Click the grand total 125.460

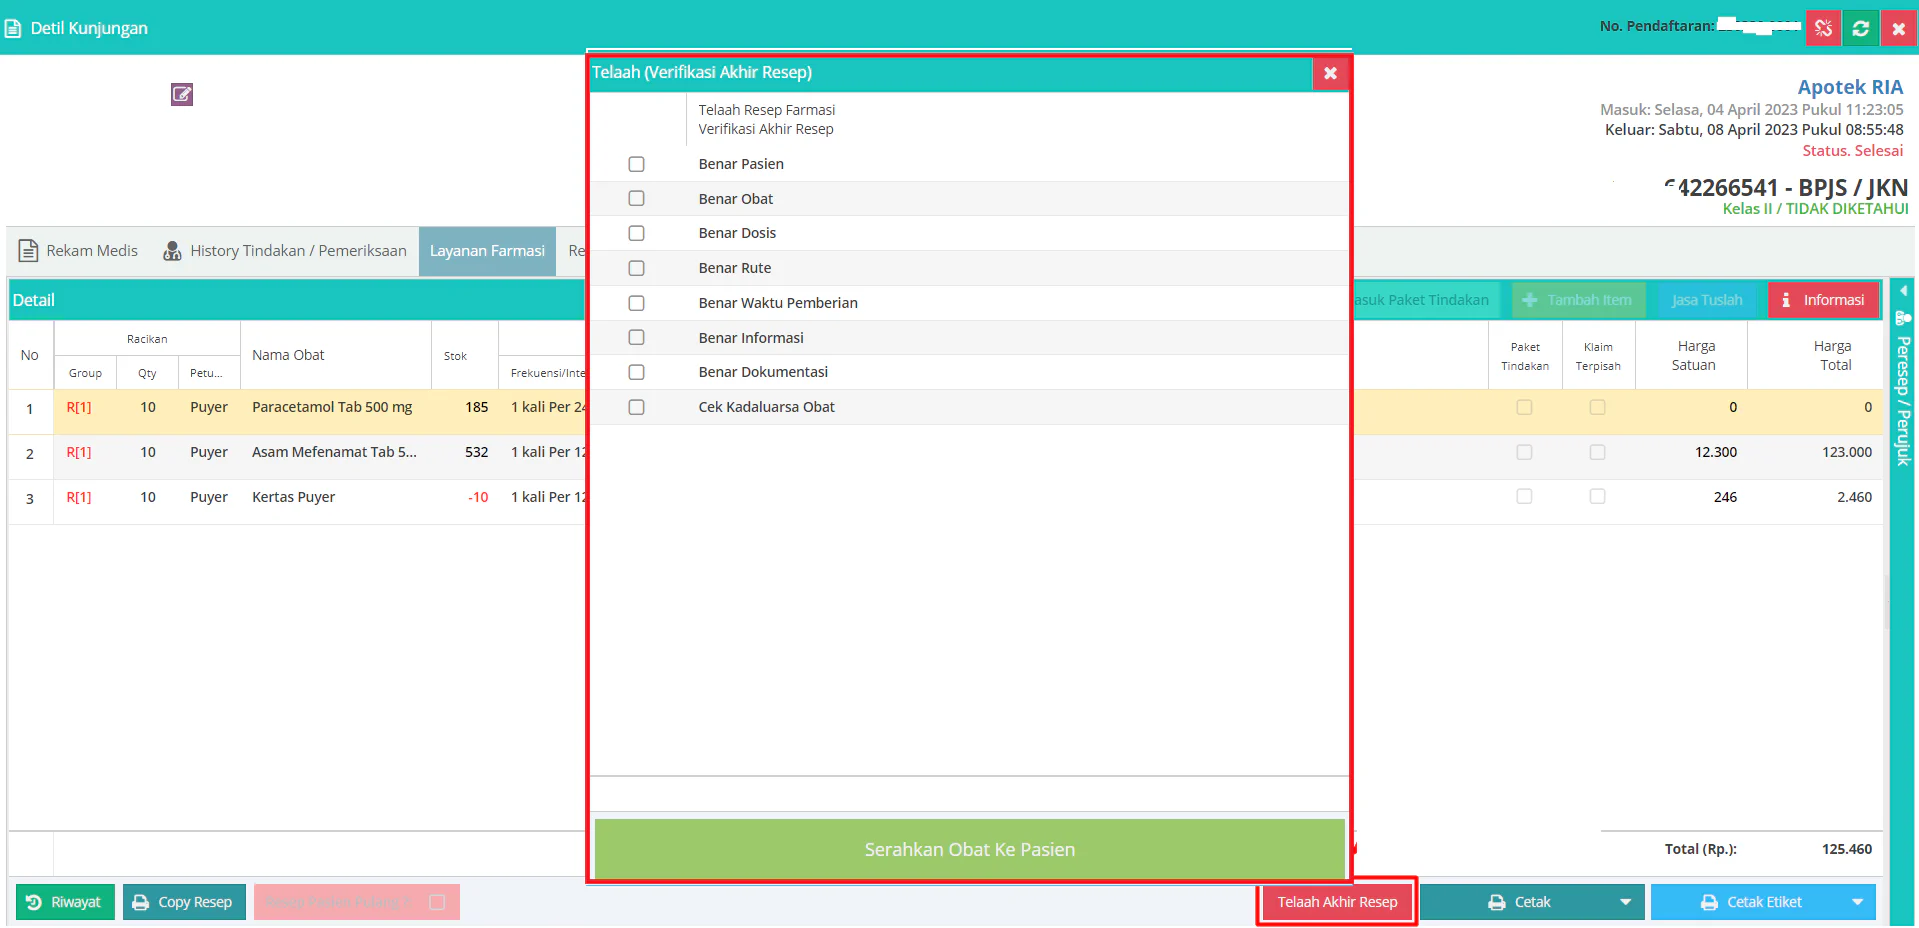(1846, 849)
